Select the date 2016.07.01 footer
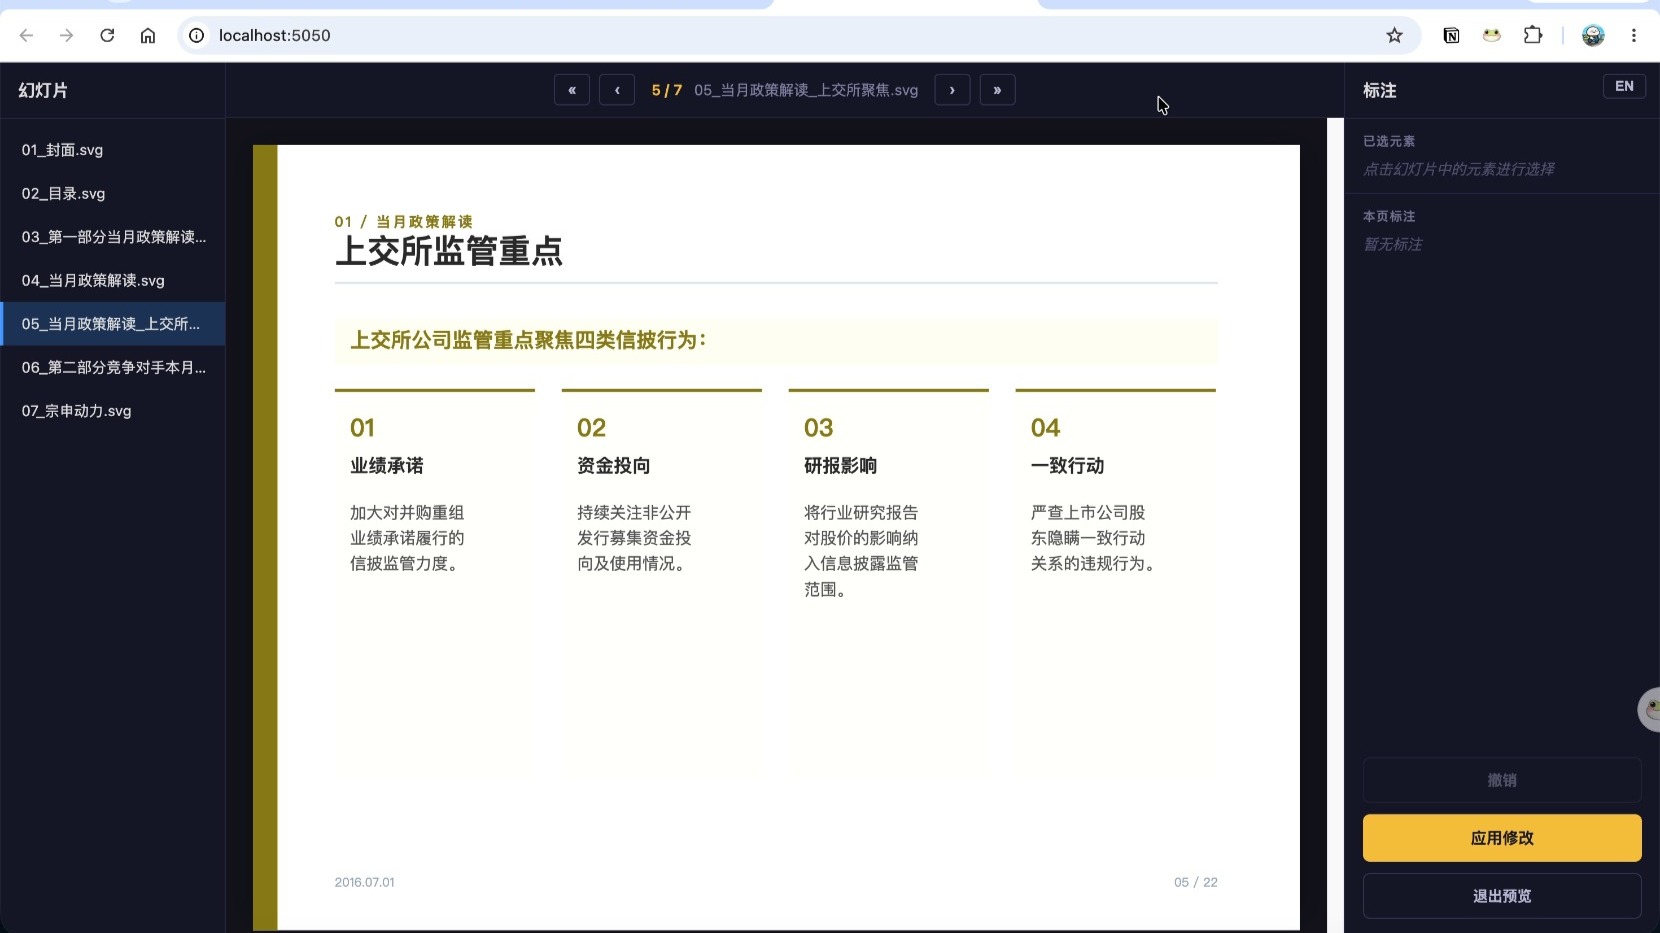Screen dimensions: 1660x933 364,882
